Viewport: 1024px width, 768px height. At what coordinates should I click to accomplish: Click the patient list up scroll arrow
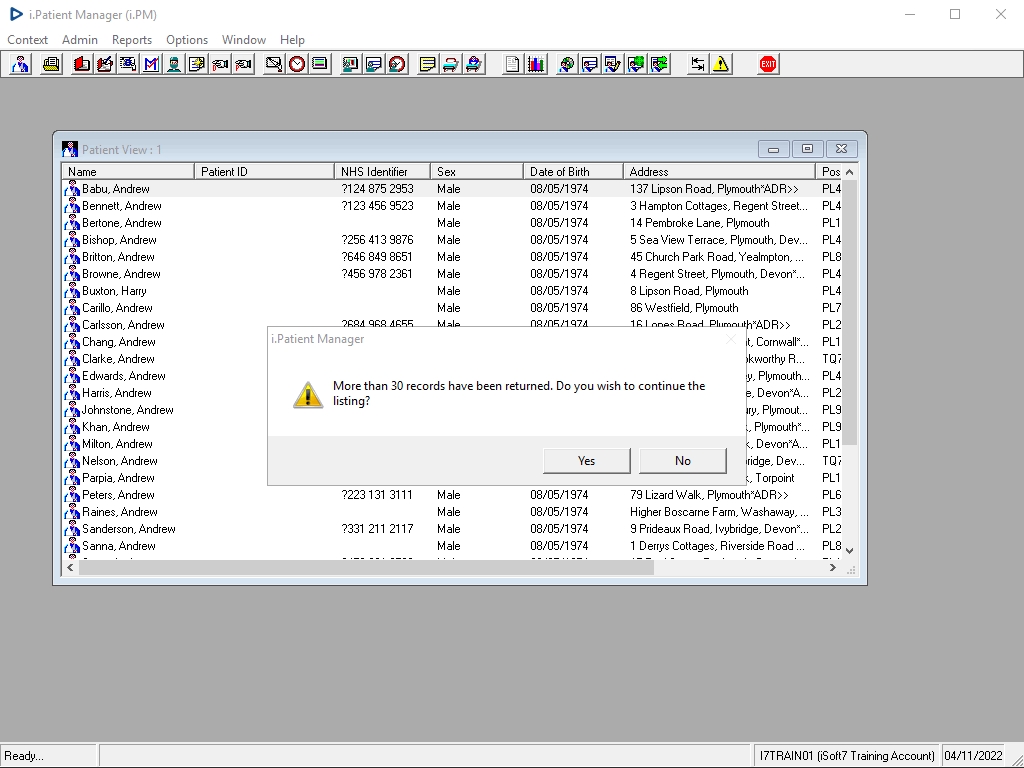(850, 172)
